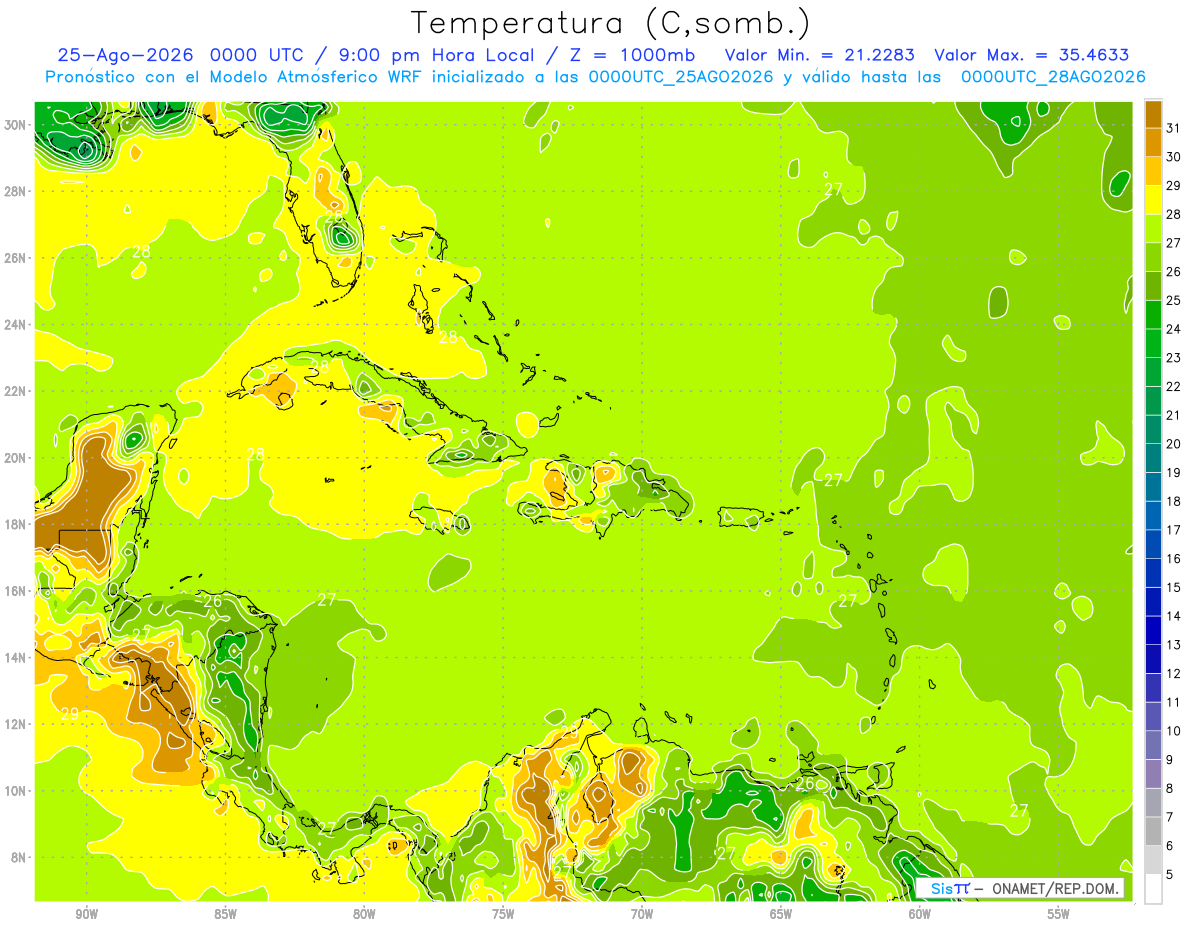This screenshot has height=927, width=1200.
Task: Click the "23" color scale label
Action: click(x=1173, y=358)
